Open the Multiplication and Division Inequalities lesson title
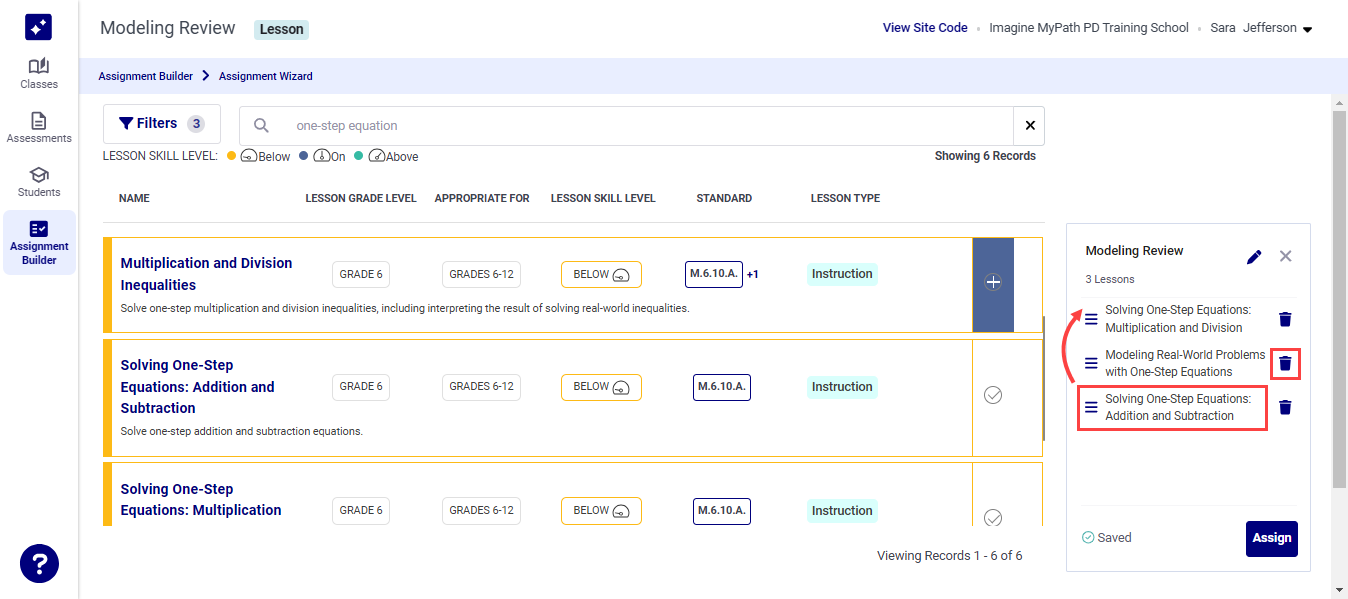This screenshot has height=599, width=1348. coord(206,274)
